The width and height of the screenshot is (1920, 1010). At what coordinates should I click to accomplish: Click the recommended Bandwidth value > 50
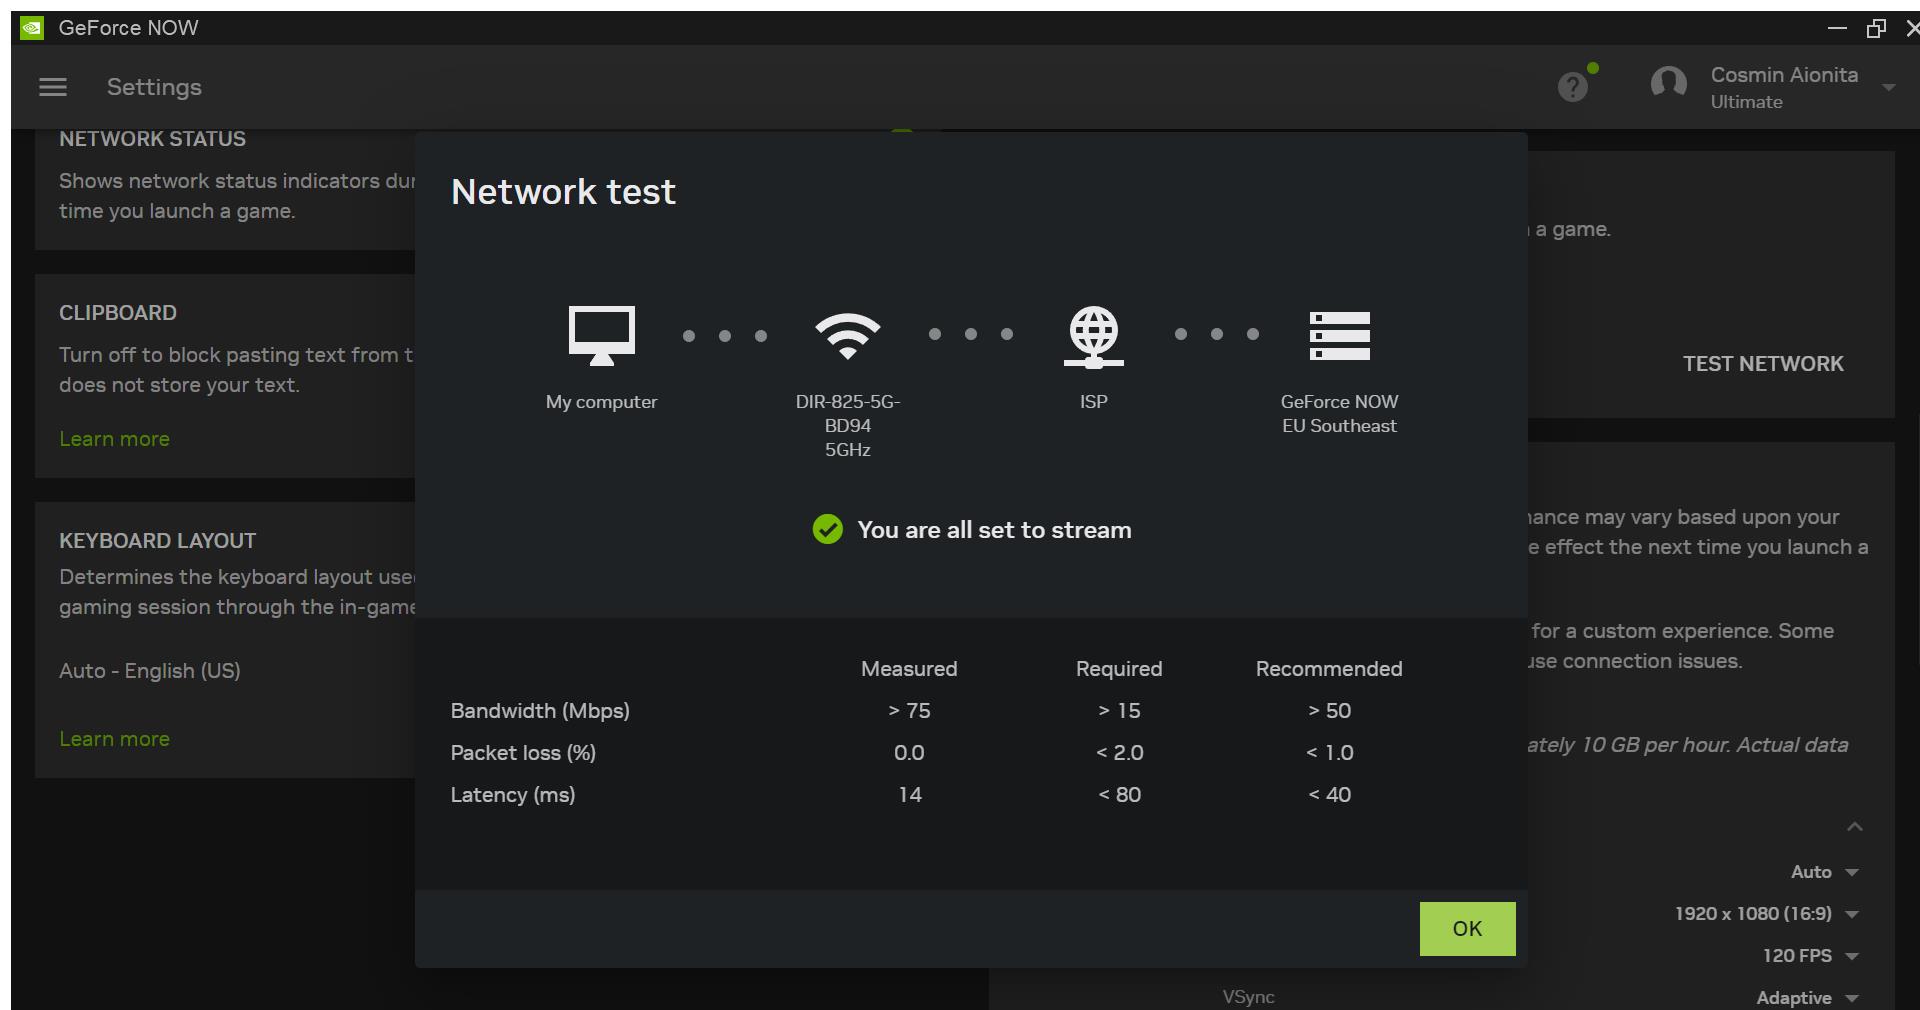(x=1329, y=711)
